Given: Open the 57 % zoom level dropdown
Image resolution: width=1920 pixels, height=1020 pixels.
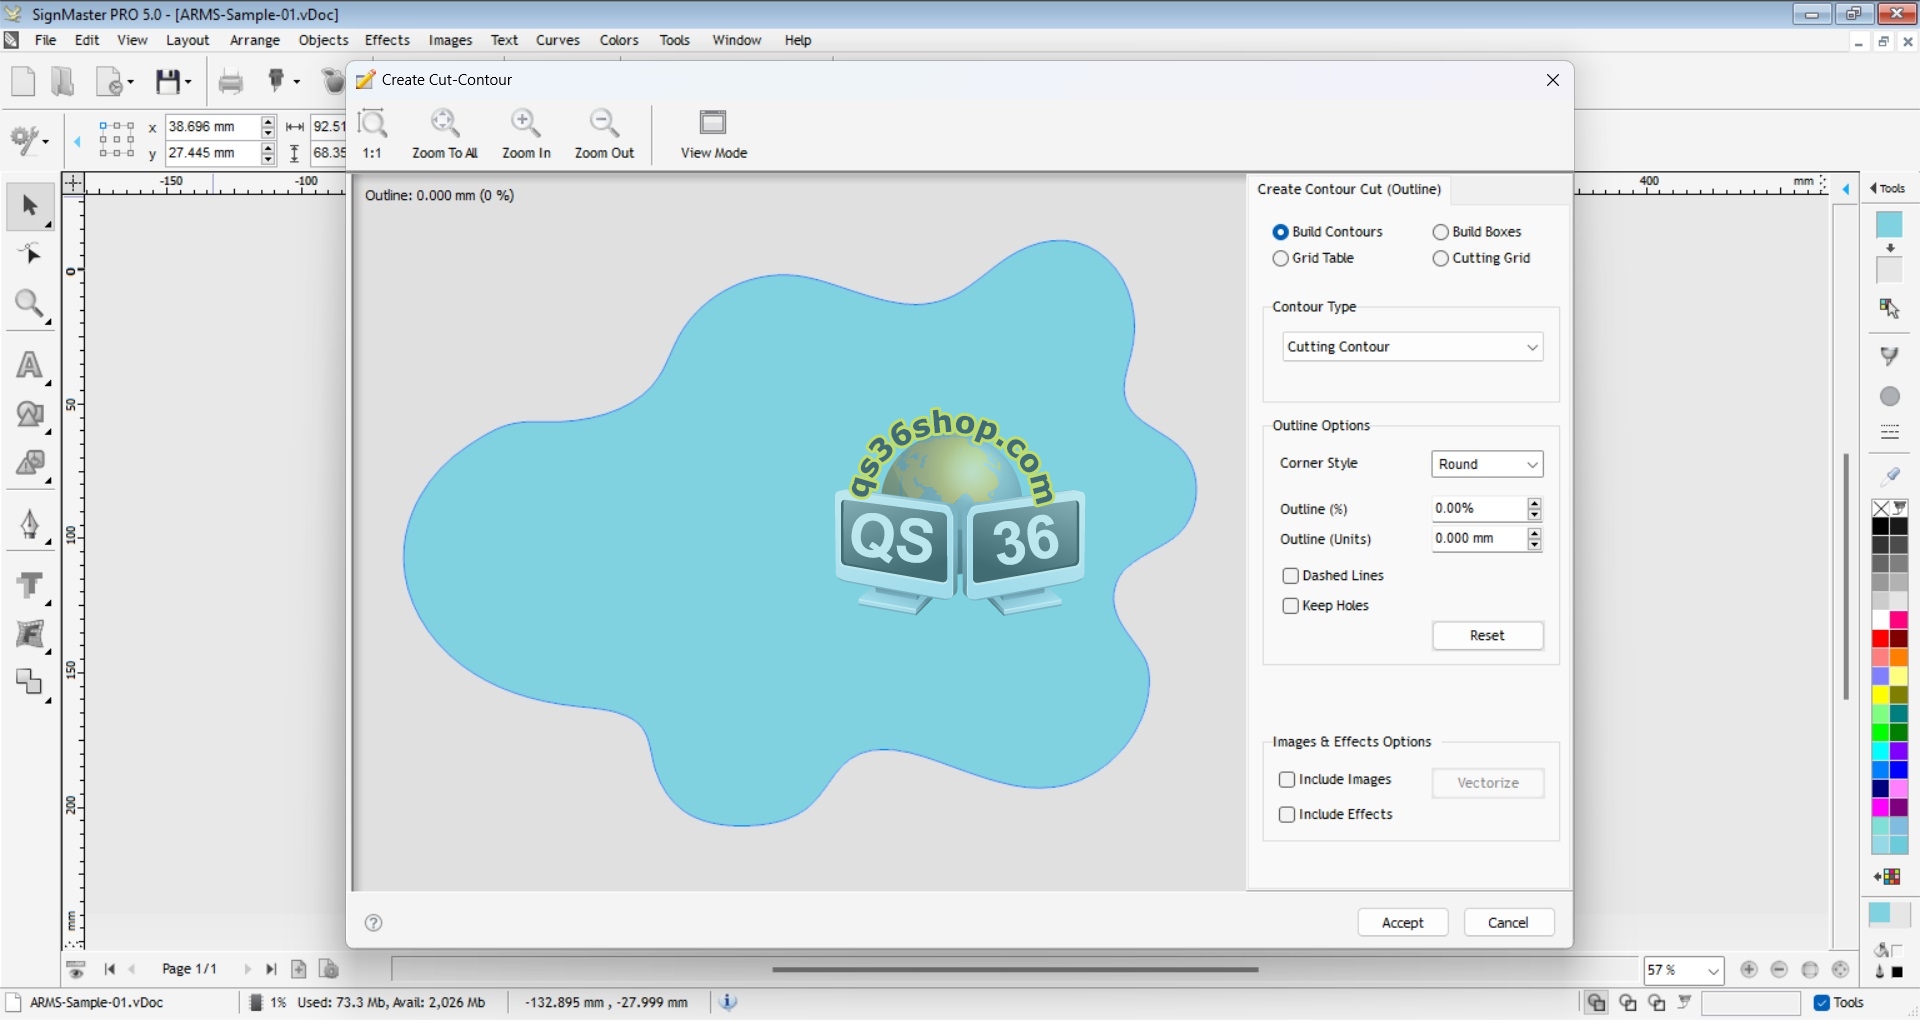Looking at the screenshot, I should click(1713, 971).
